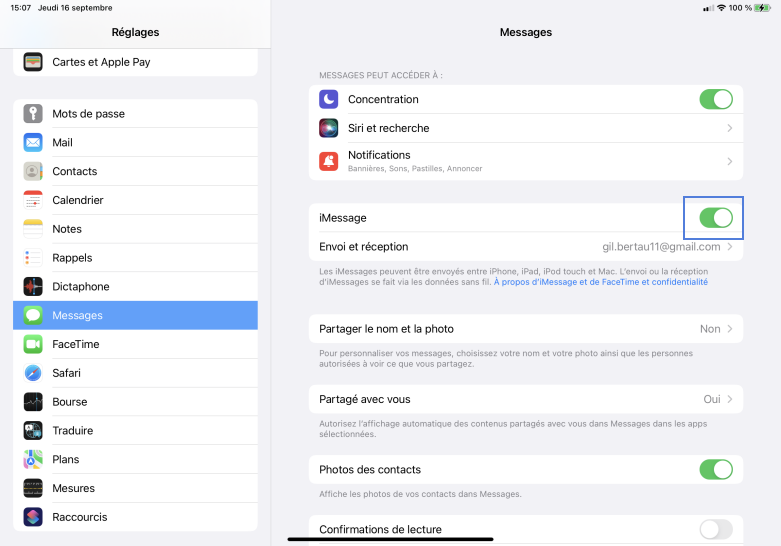Tap the Mail envelope icon
Viewport: 781px width, 546px height.
click(x=33, y=142)
